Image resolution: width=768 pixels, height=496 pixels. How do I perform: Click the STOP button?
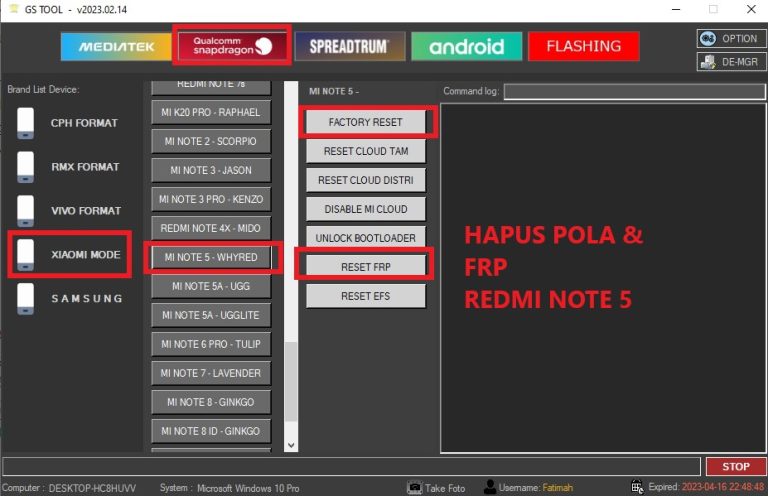click(x=736, y=467)
